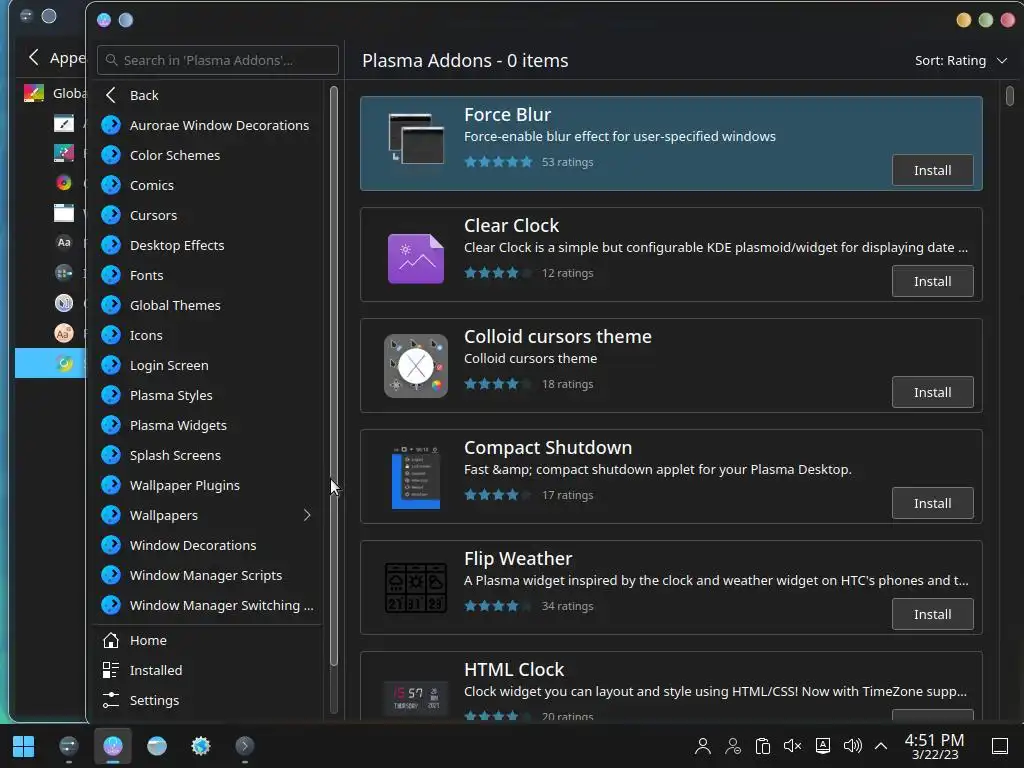Click the Login Screen category icon
Image resolution: width=1024 pixels, height=768 pixels.
111,366
